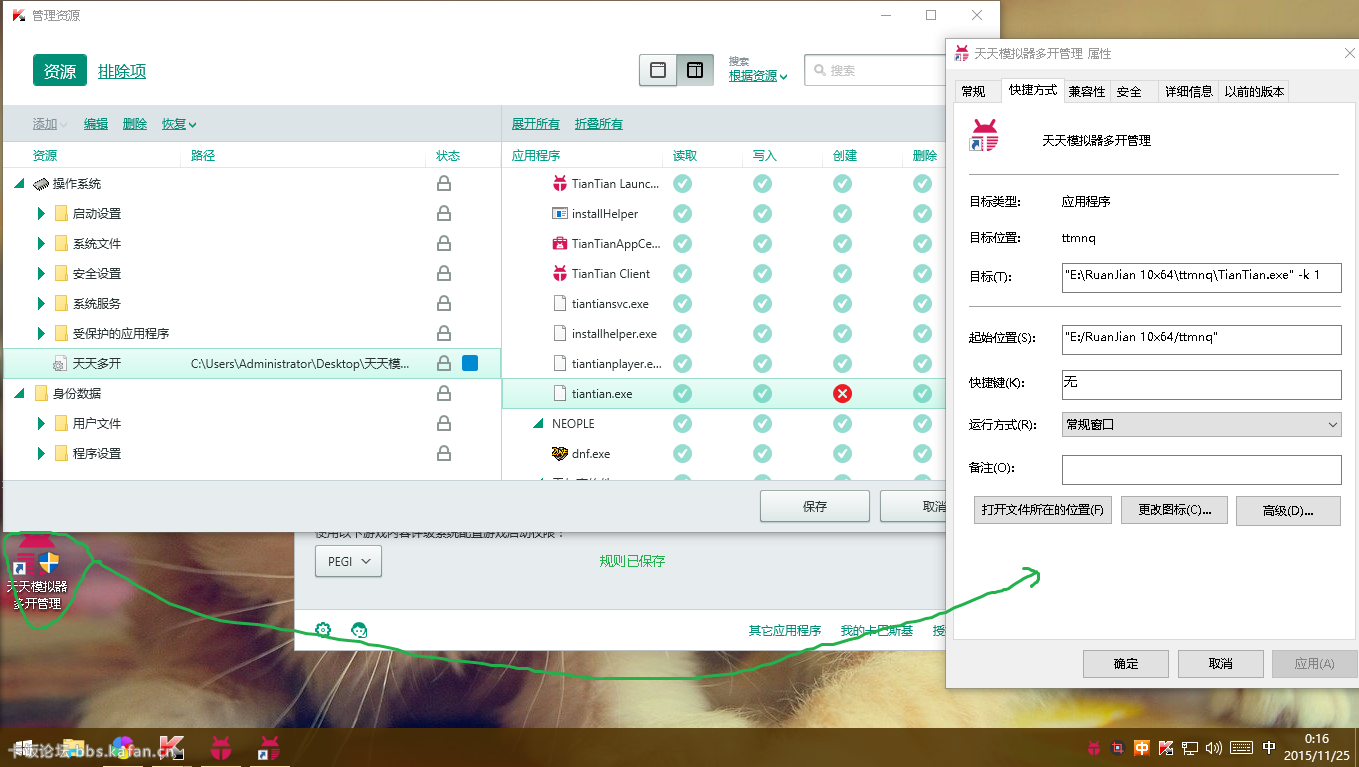Toggle red X create permission for tiantian.exe
The height and width of the screenshot is (767, 1359).
point(842,394)
